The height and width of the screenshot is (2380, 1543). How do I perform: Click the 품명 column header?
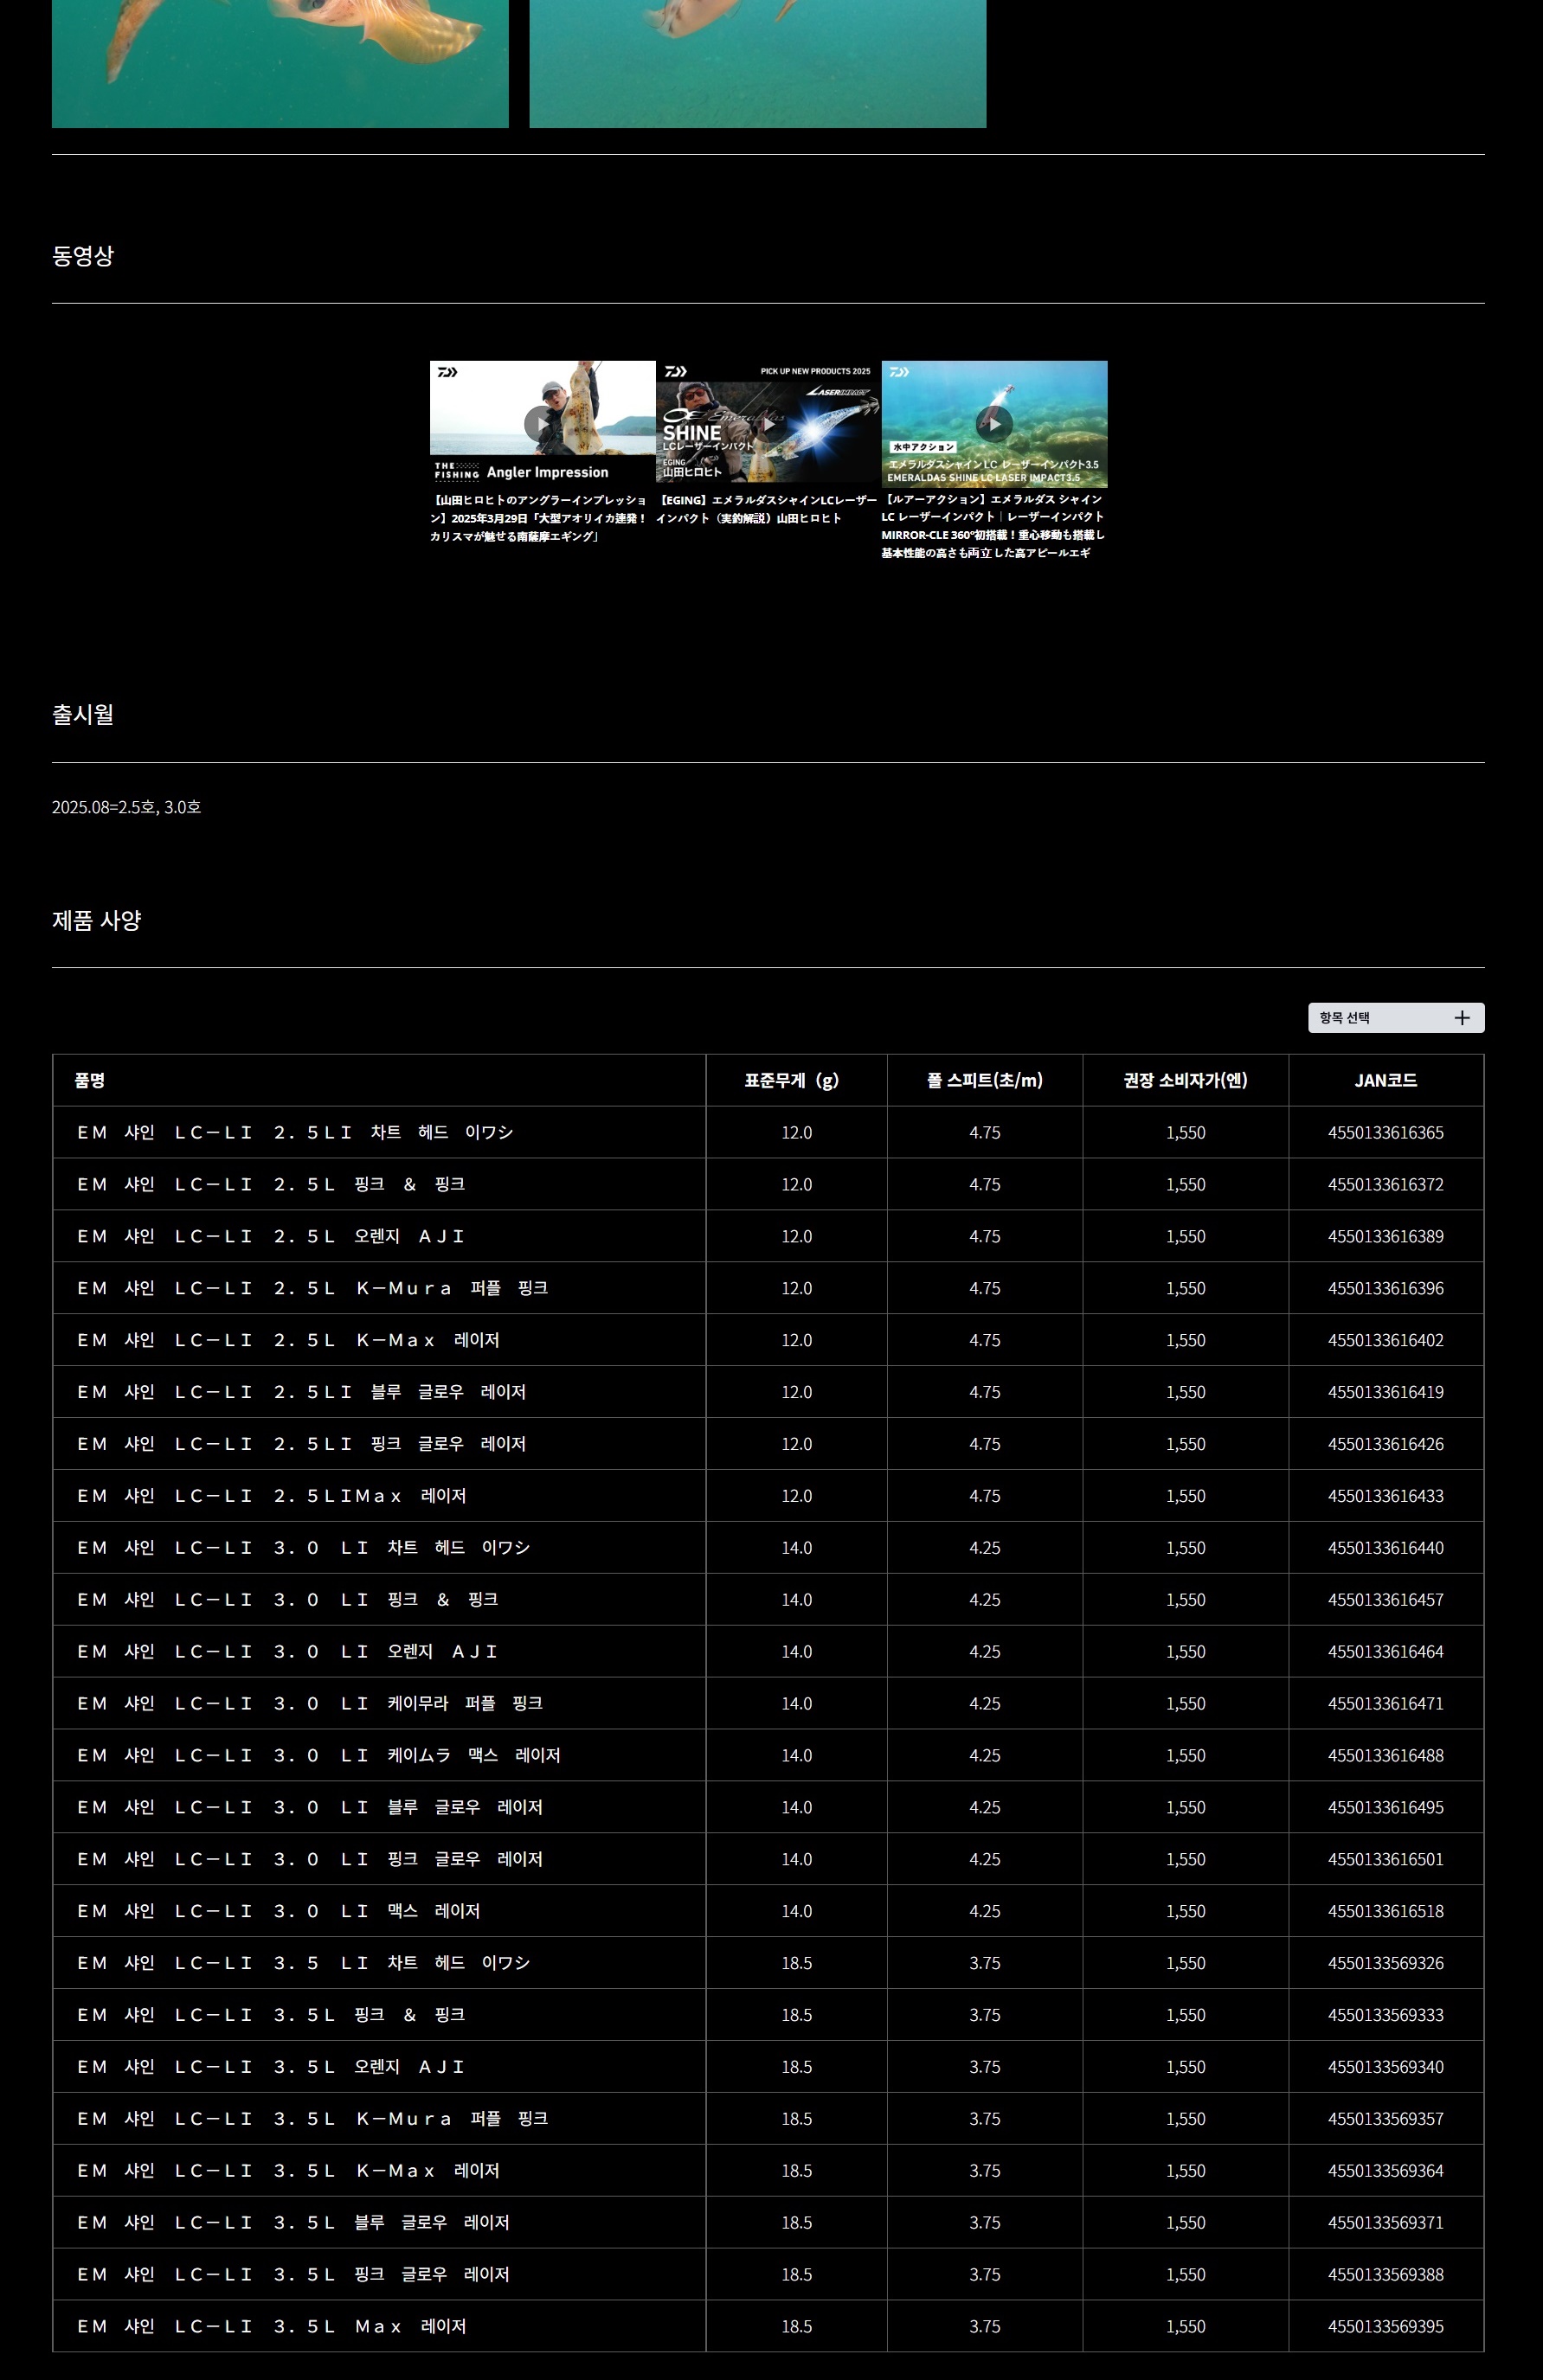(x=90, y=1080)
